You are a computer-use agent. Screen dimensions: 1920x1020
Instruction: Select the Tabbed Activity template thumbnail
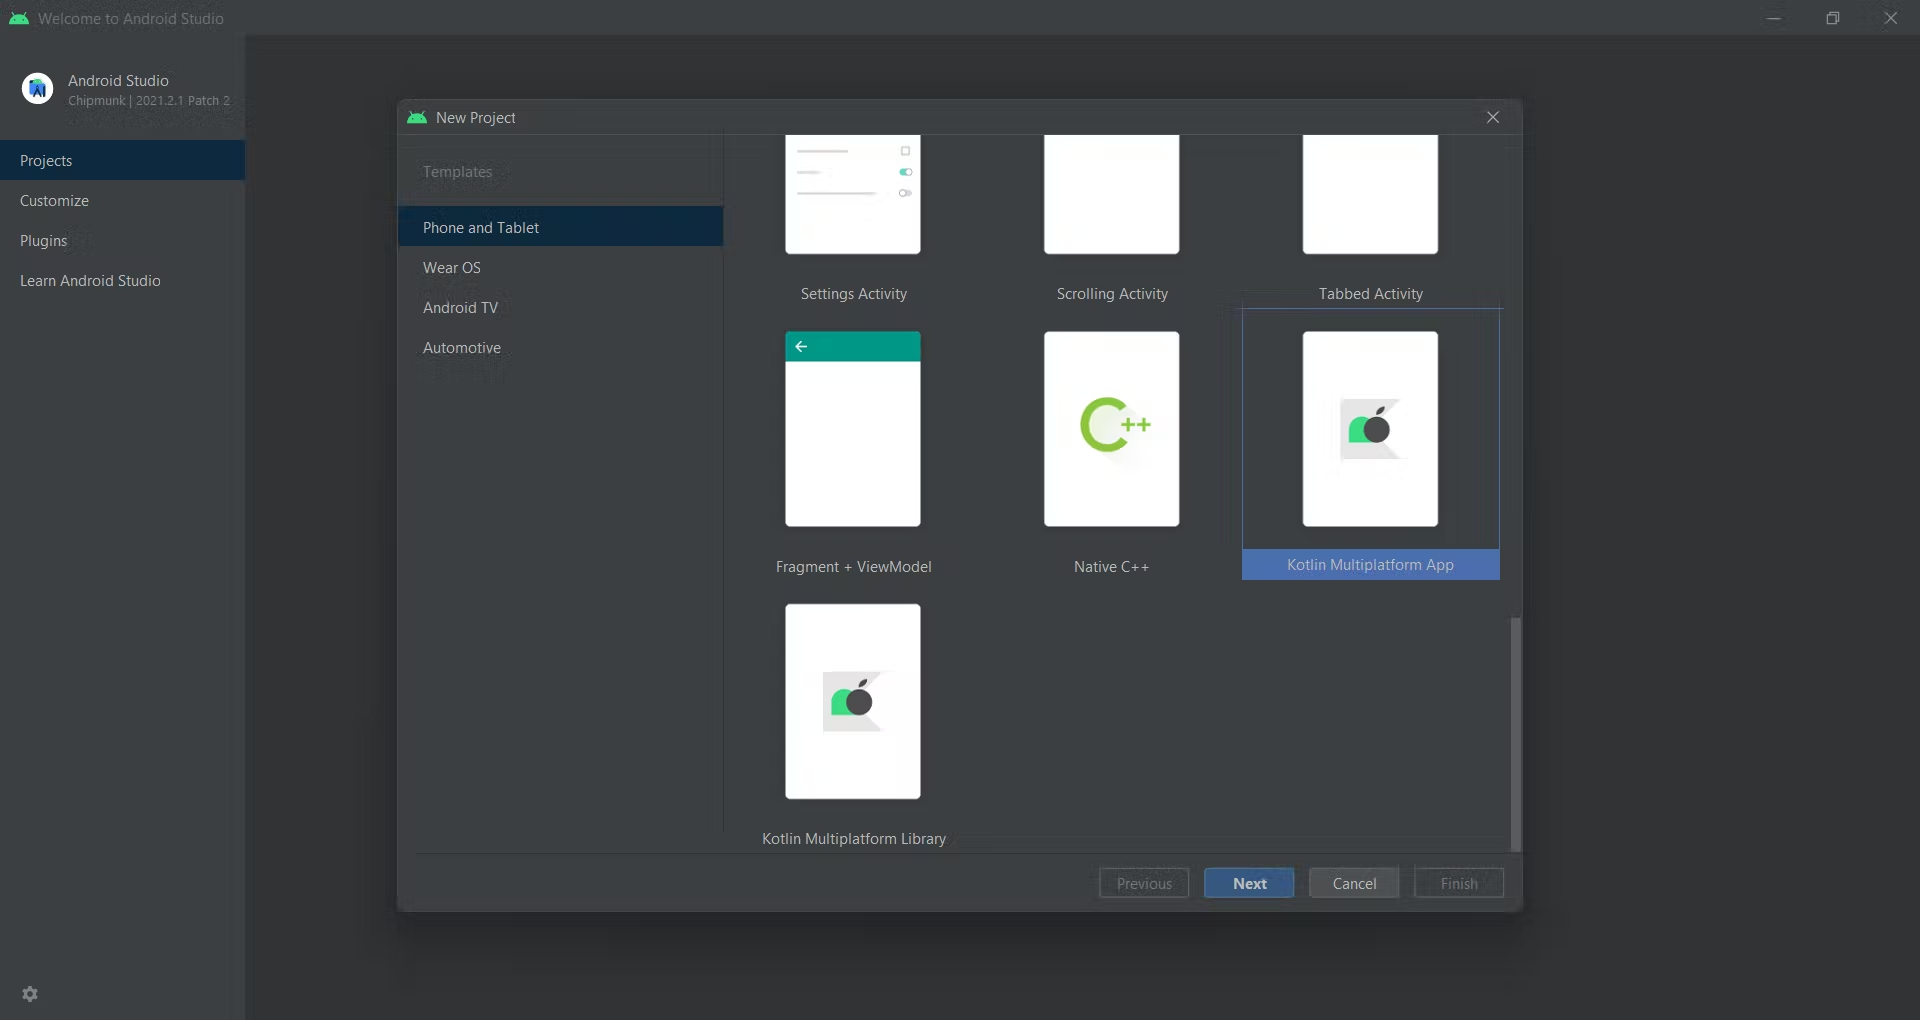point(1370,194)
